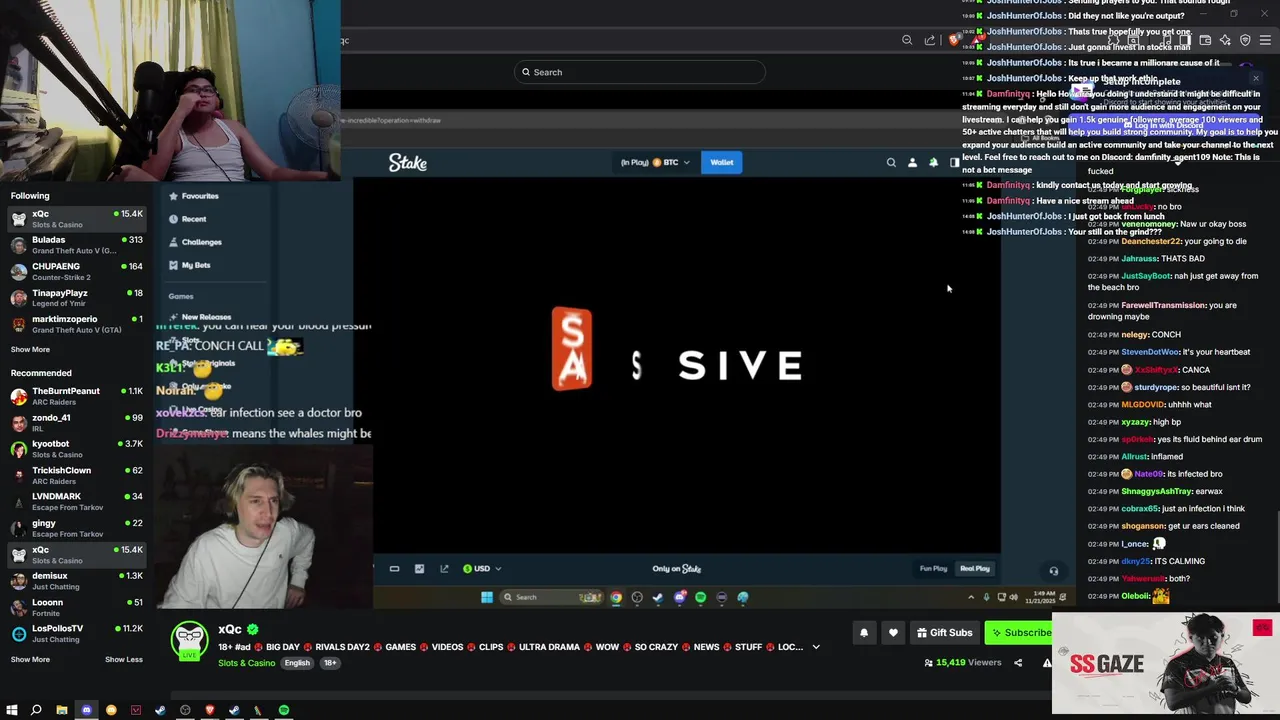This screenshot has height=720, width=1280.
Task: Click Discord on the bottom taskbar
Action: pyautogui.click(x=86, y=710)
